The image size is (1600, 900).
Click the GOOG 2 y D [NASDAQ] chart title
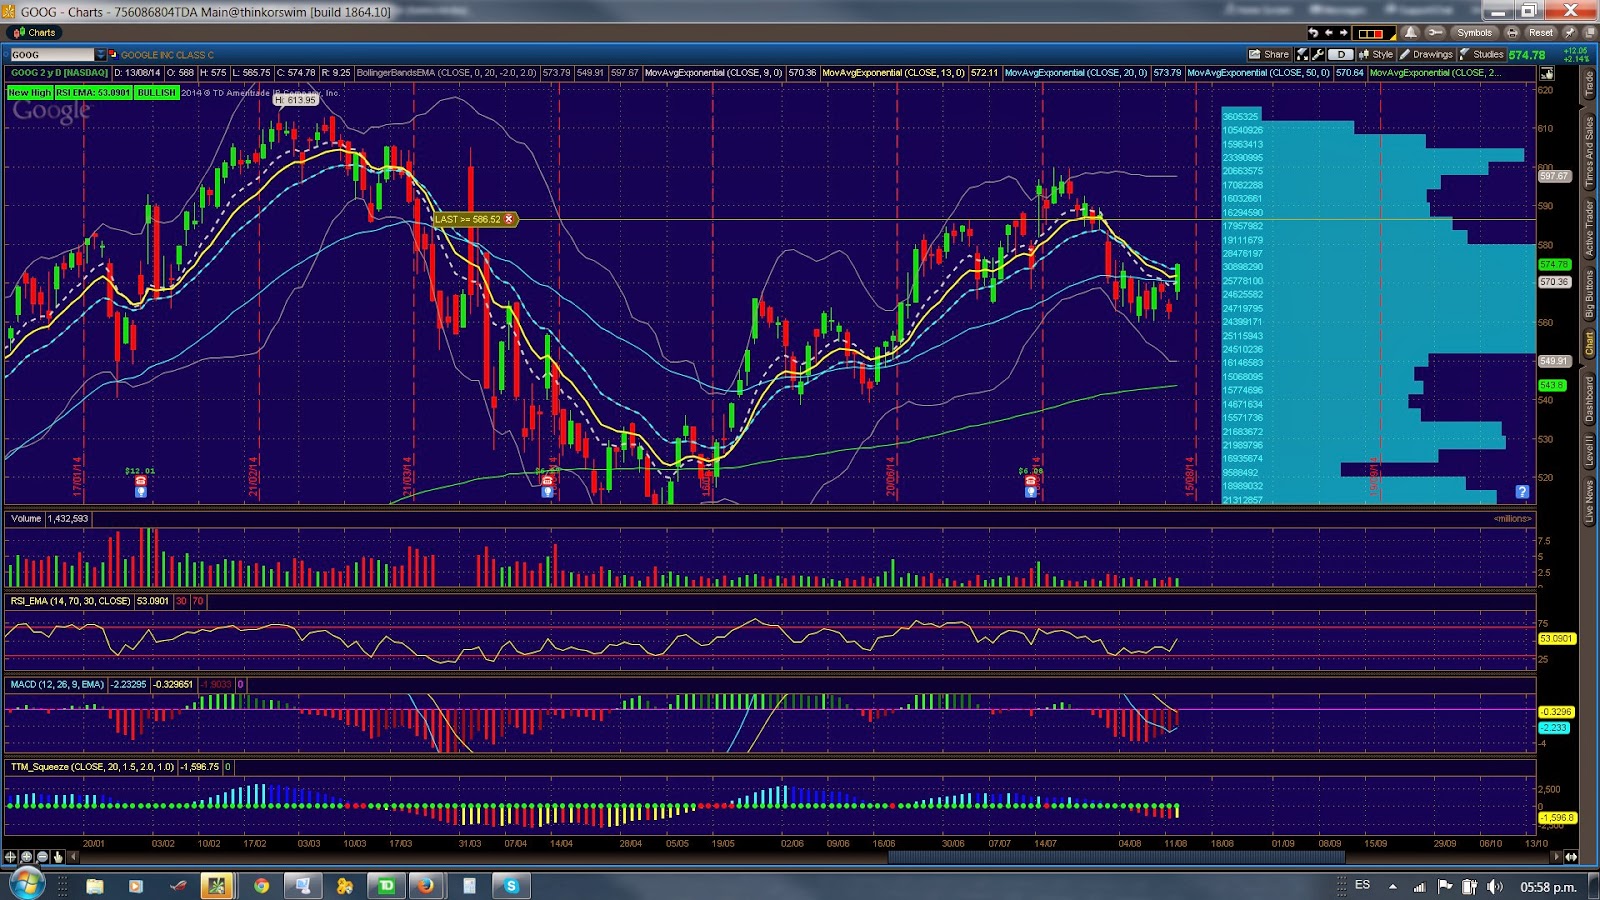click(59, 73)
